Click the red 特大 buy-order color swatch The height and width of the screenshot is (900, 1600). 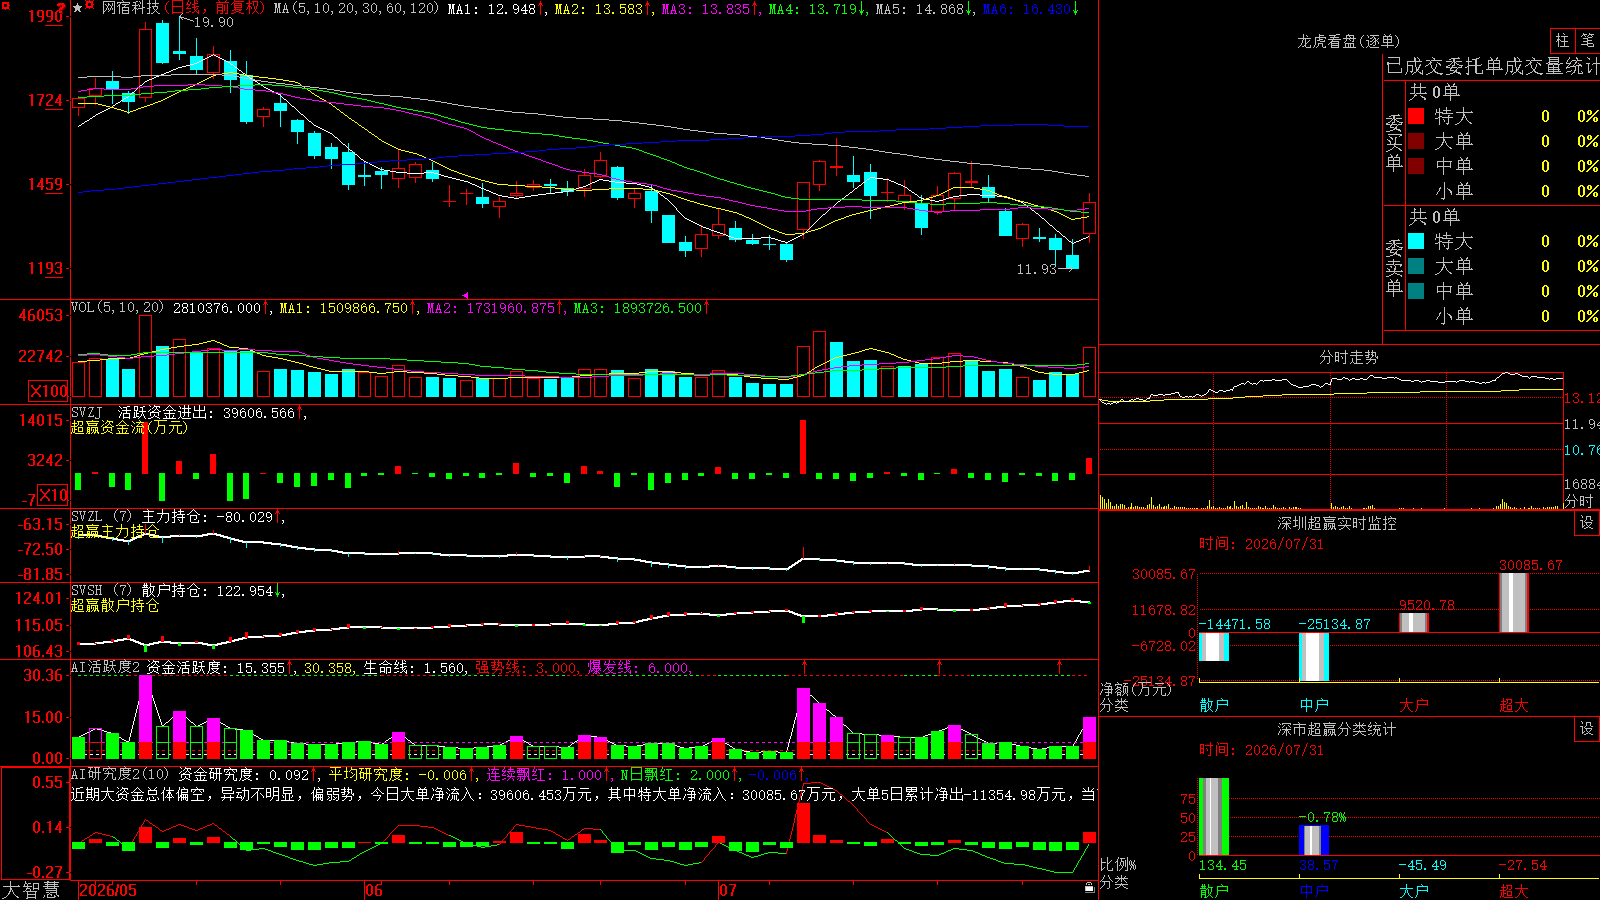(x=1416, y=116)
